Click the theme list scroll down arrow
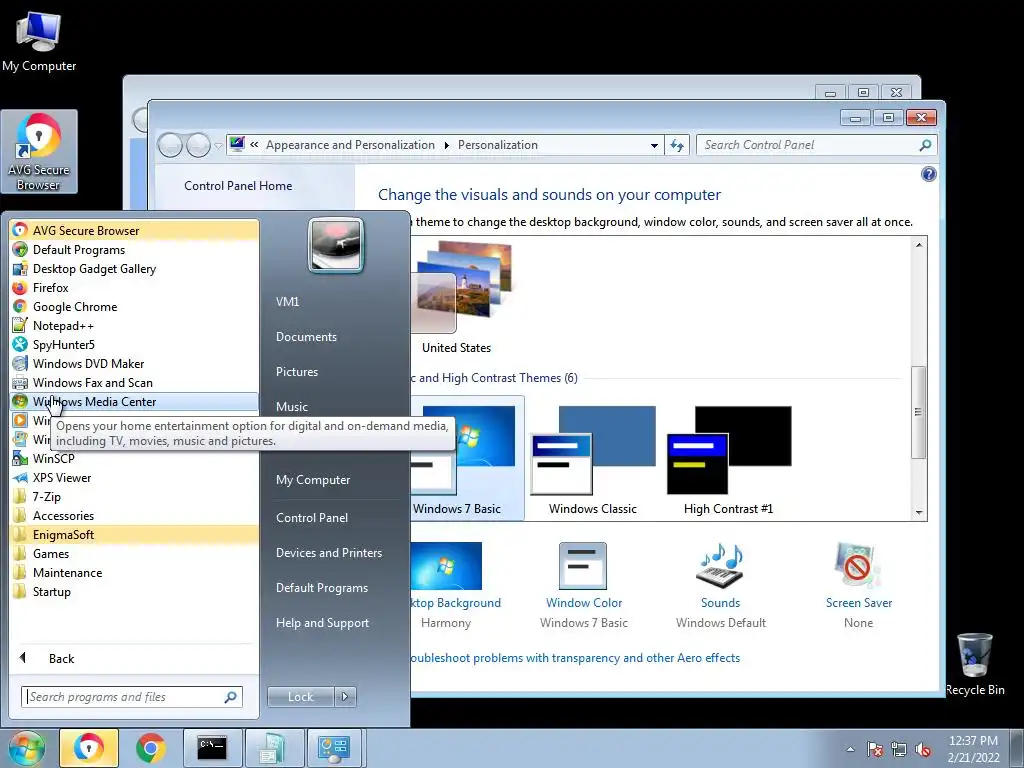 click(919, 513)
